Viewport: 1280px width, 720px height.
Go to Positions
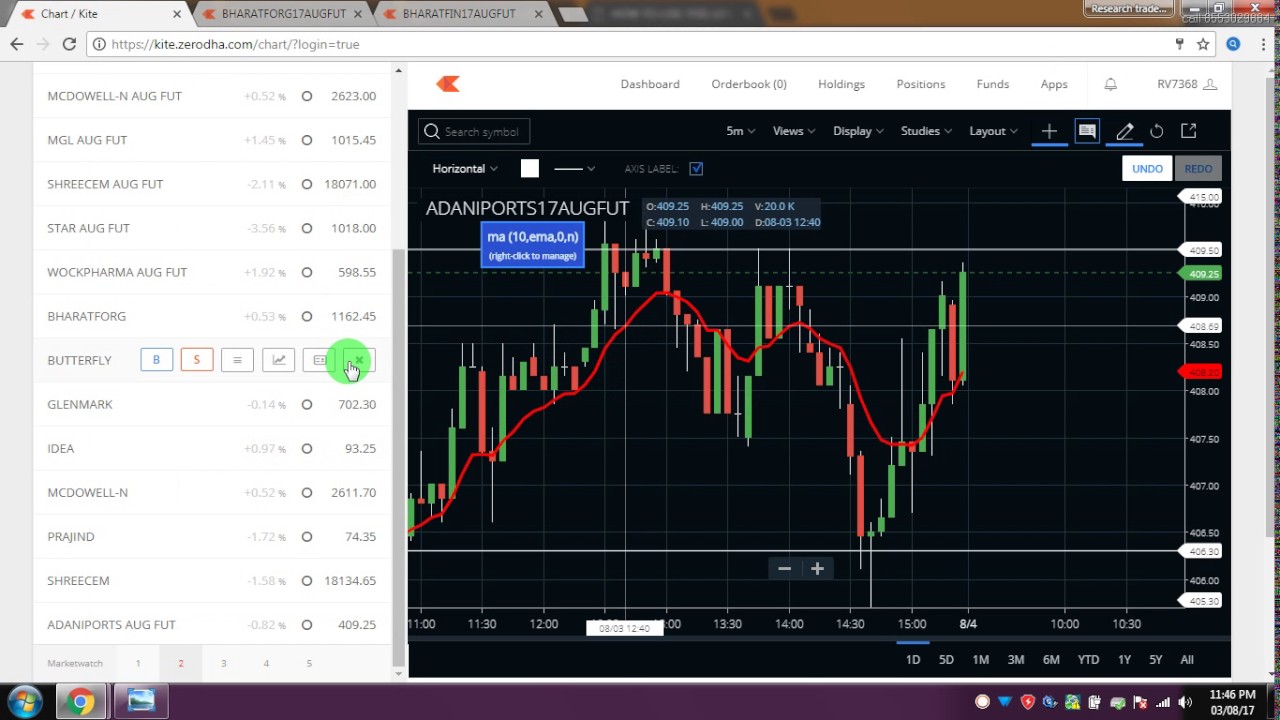coord(921,84)
